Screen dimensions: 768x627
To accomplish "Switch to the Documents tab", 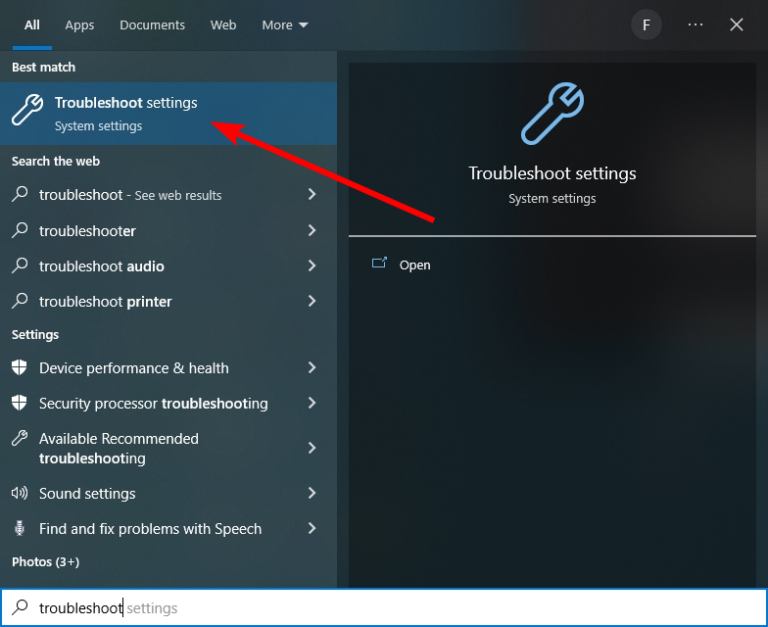I will pos(152,25).
